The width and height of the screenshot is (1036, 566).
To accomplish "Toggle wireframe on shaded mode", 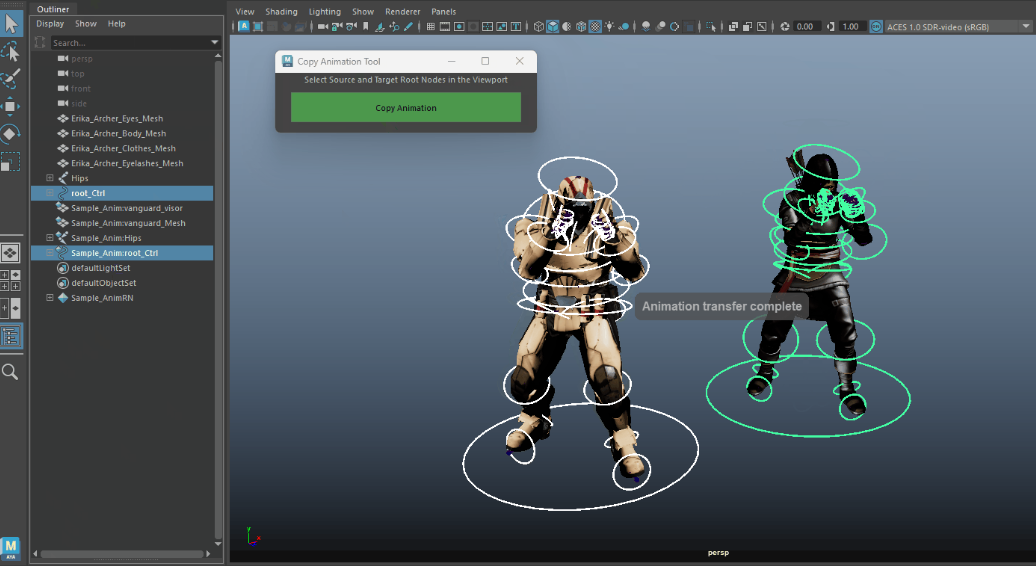I will pos(580,26).
